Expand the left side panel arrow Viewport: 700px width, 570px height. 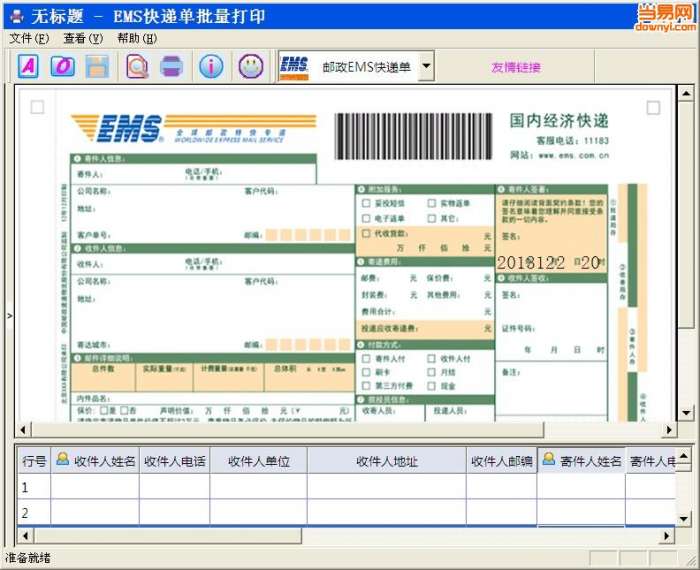coord(9,316)
